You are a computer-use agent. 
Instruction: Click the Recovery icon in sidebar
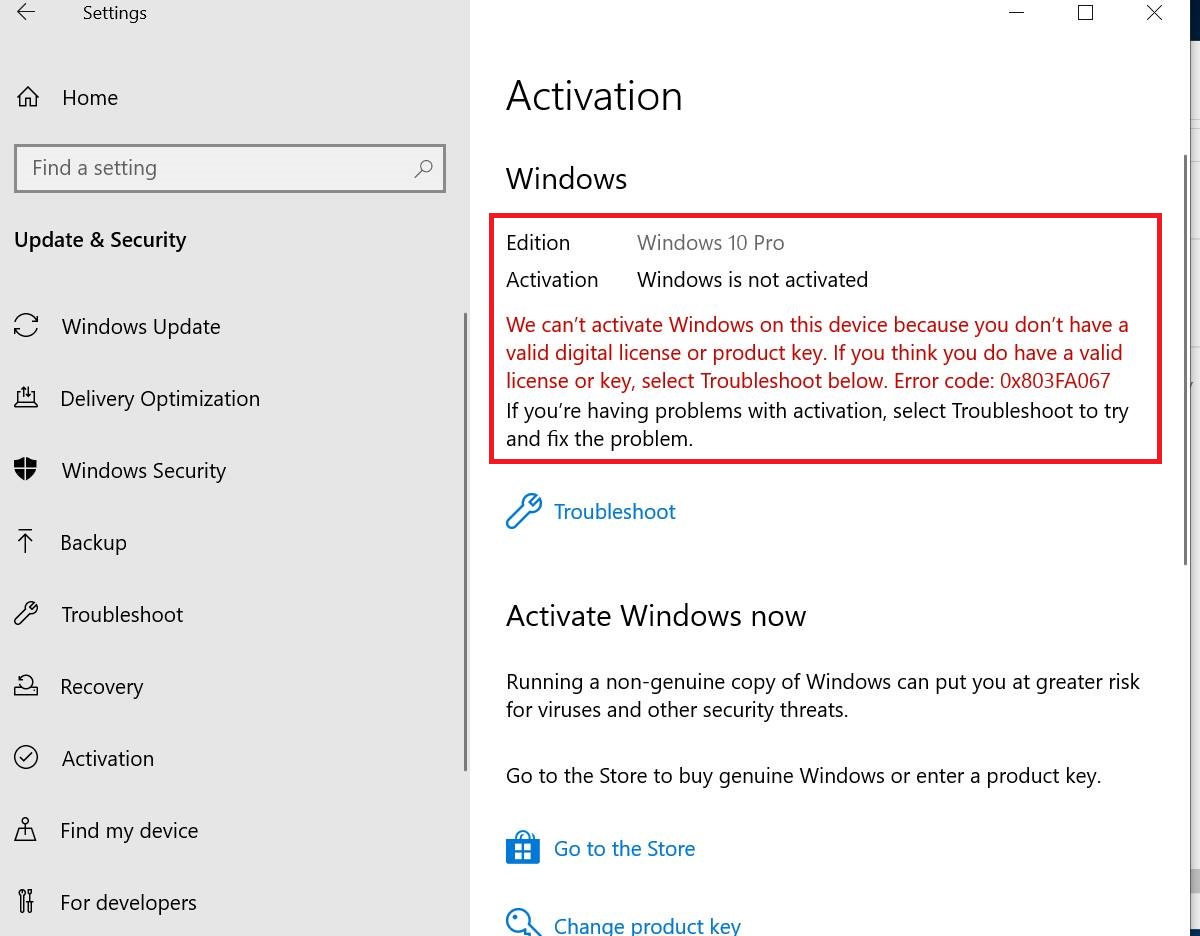pyautogui.click(x=26, y=686)
